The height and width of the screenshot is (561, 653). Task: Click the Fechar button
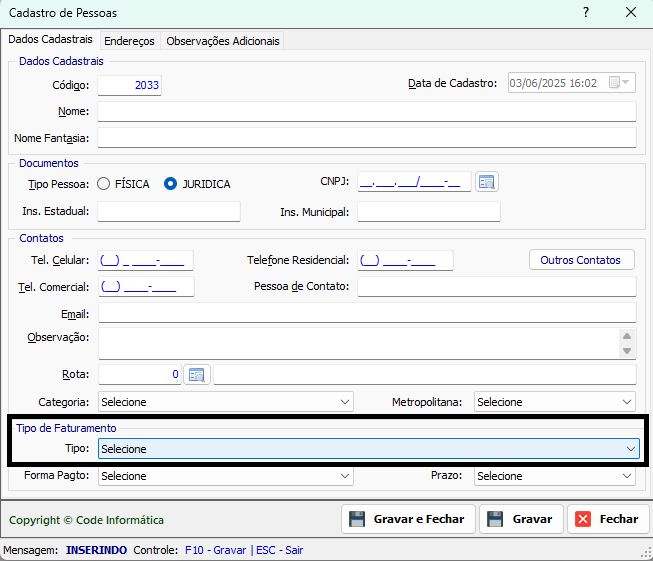pyautogui.click(x=608, y=519)
